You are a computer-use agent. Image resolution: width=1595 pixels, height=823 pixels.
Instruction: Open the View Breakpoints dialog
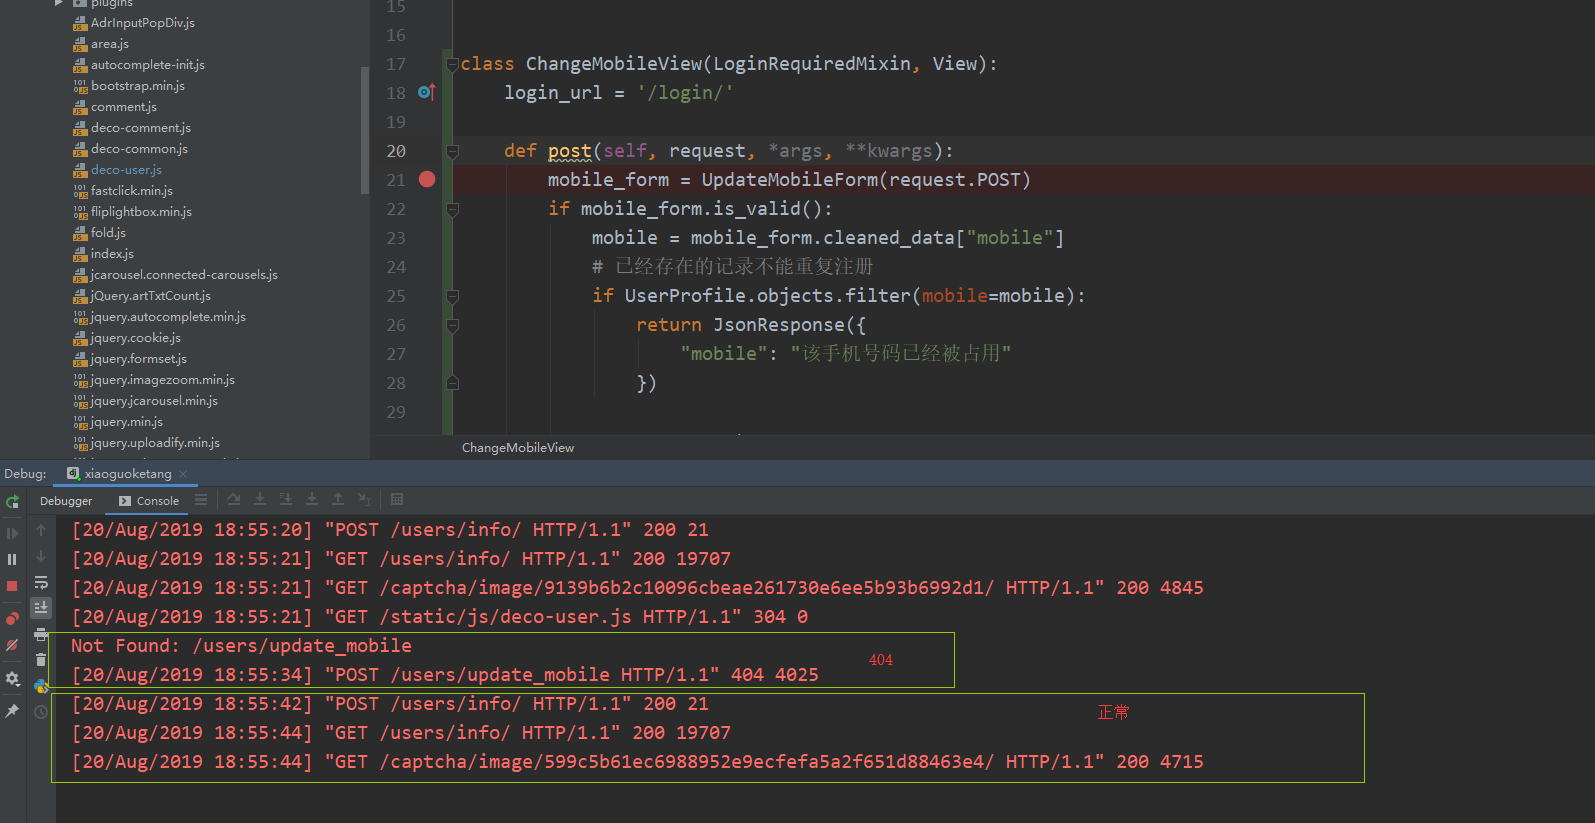(12, 619)
